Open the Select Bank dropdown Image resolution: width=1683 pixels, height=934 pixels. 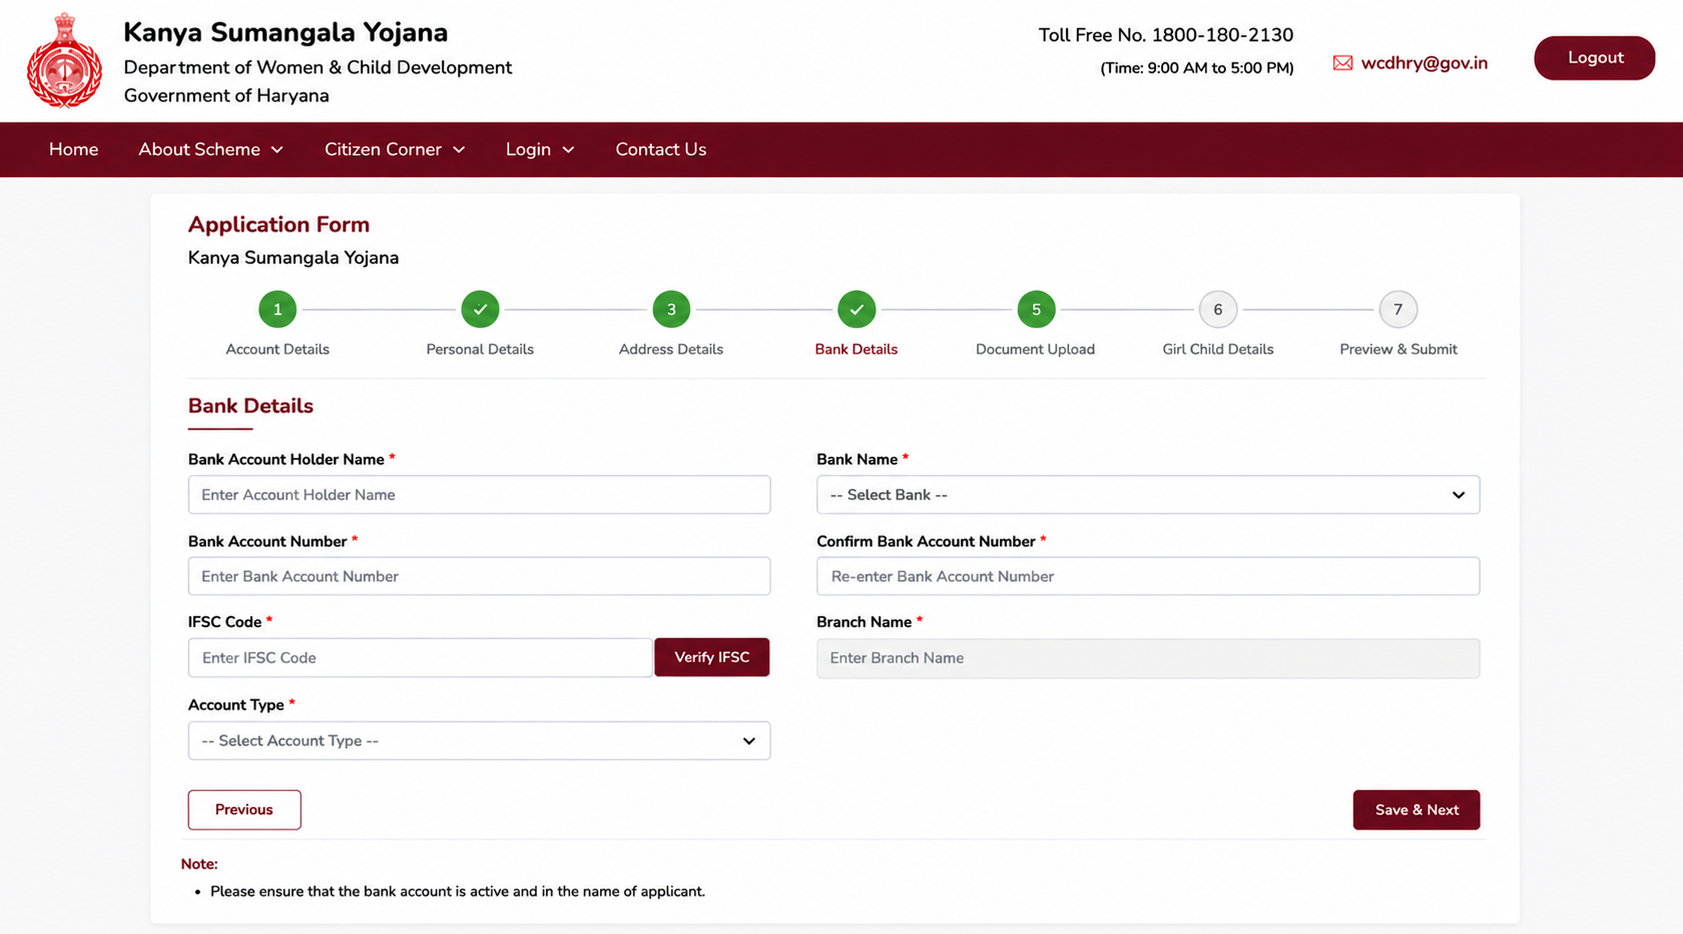(1148, 495)
